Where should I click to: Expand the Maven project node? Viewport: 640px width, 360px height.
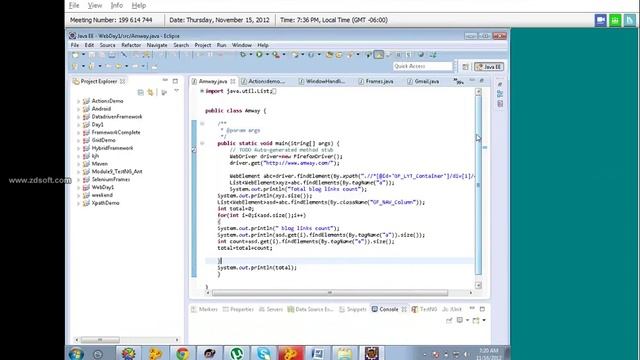pos(78,164)
